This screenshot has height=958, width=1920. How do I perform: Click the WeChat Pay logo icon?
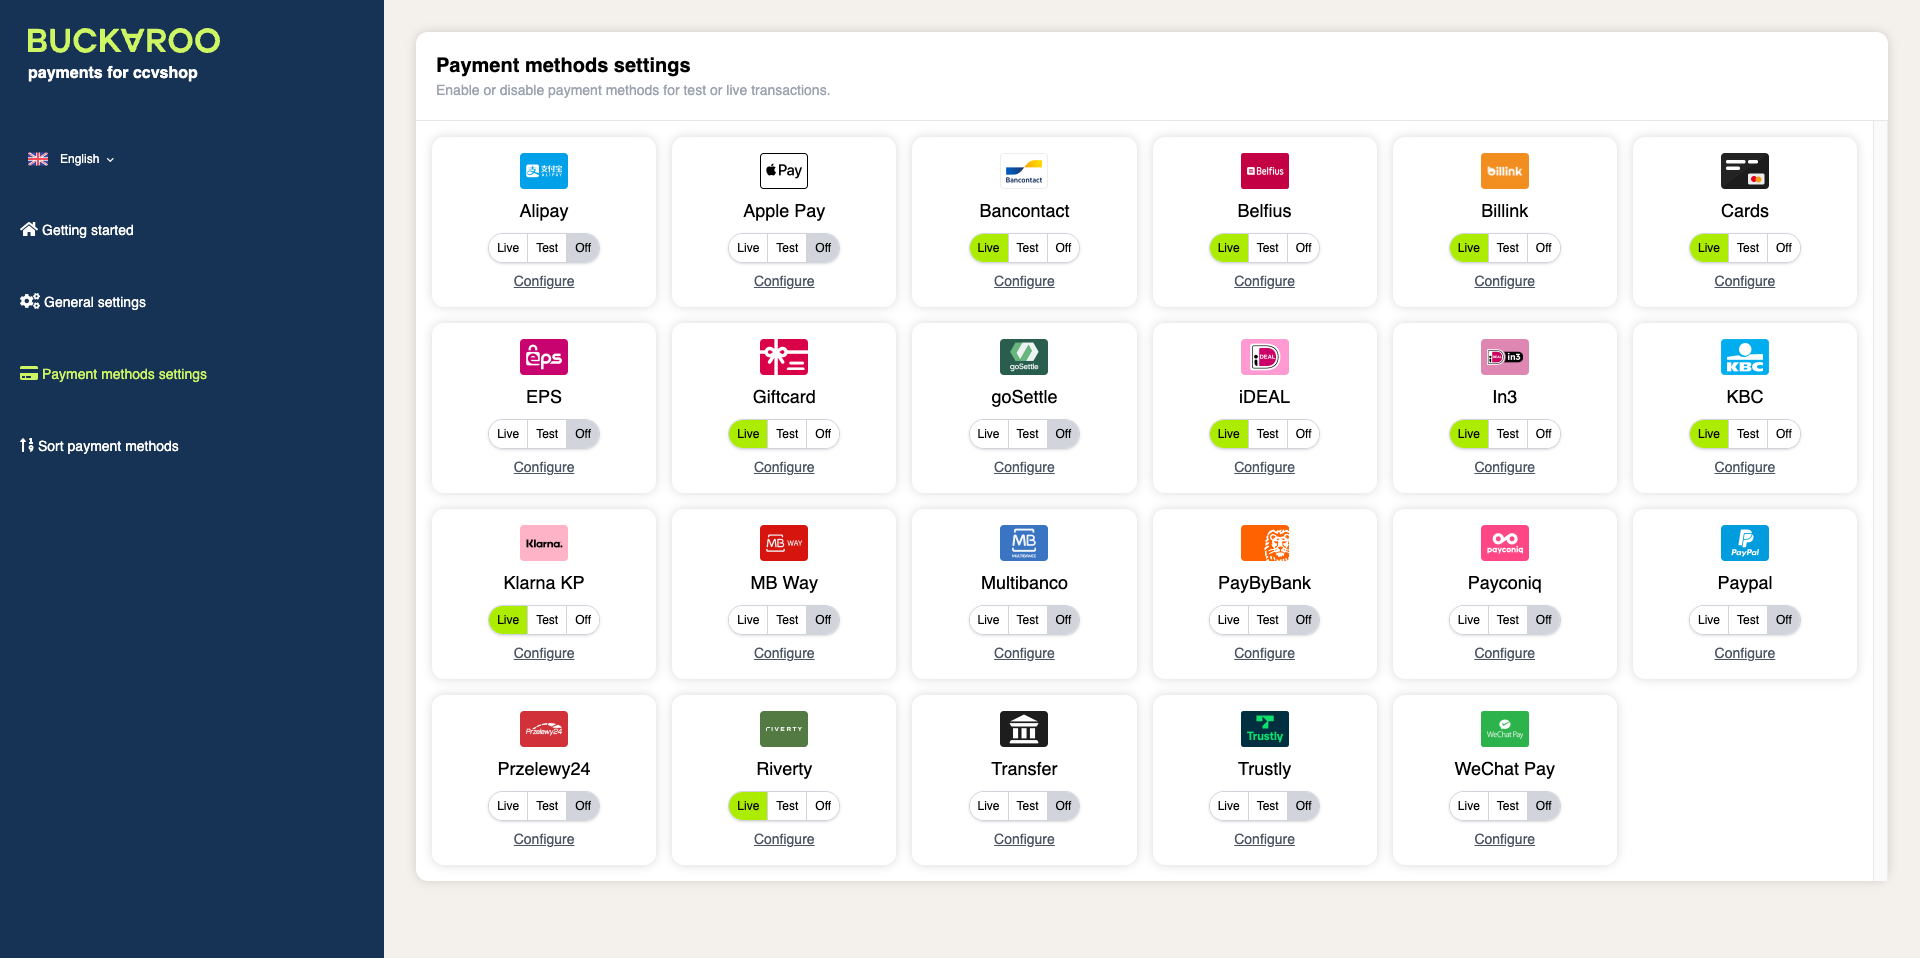point(1504,729)
